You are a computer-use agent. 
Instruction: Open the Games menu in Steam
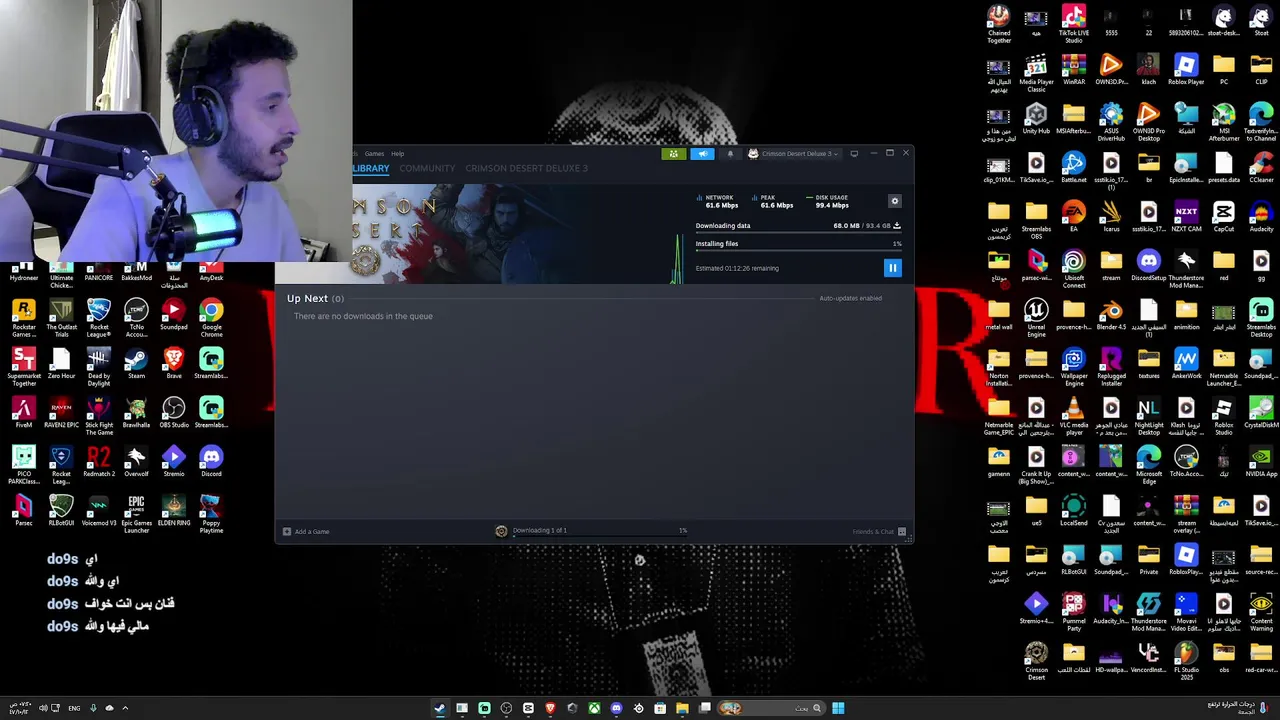(374, 154)
